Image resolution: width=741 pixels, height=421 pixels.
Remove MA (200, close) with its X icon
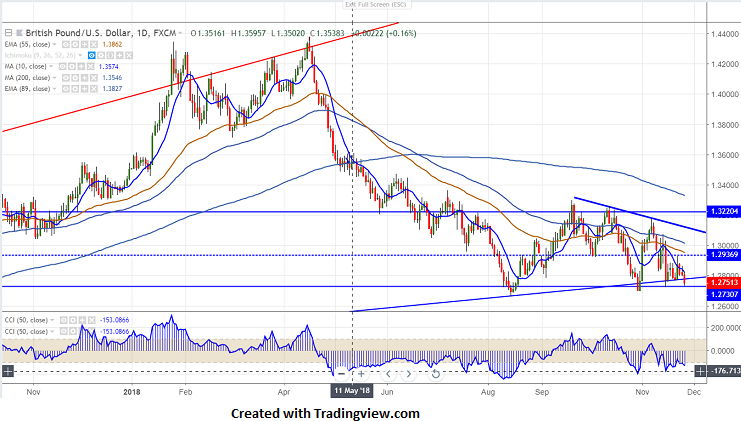[x=94, y=77]
